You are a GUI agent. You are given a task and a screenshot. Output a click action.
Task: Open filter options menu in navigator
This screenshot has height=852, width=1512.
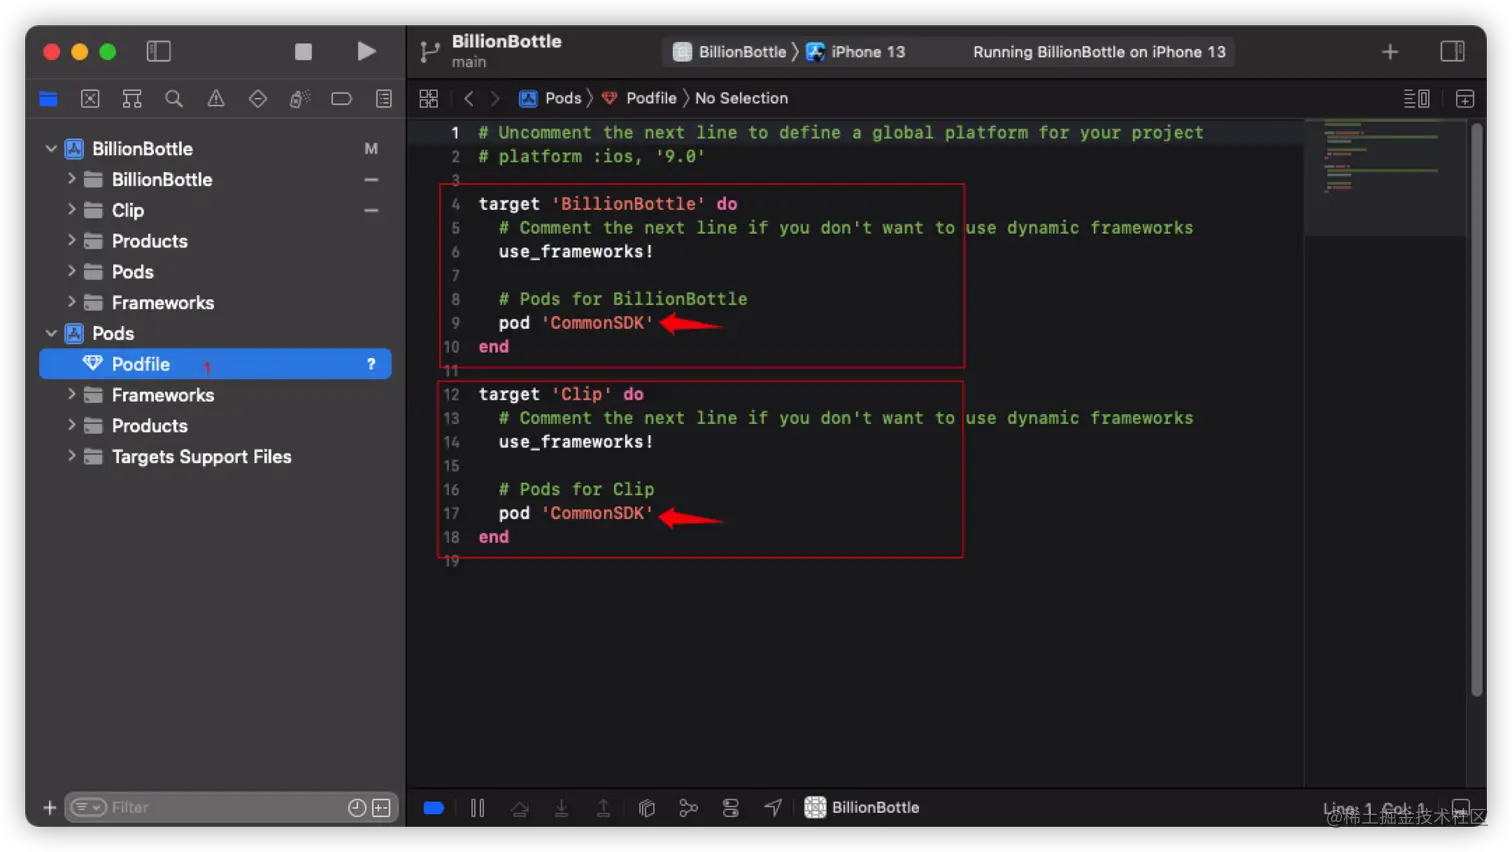[x=88, y=807]
